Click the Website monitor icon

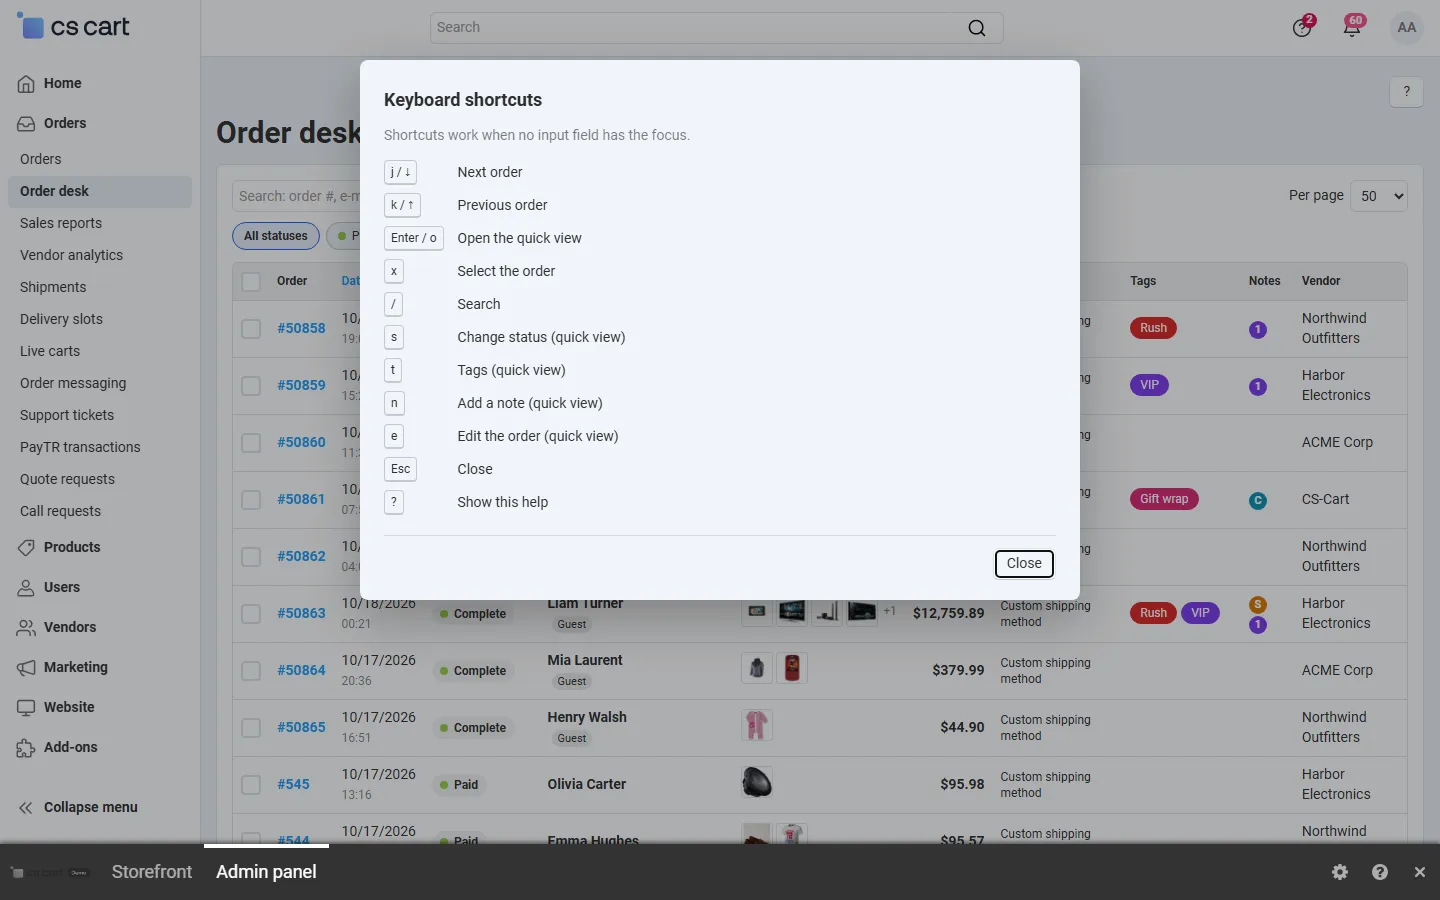(26, 708)
